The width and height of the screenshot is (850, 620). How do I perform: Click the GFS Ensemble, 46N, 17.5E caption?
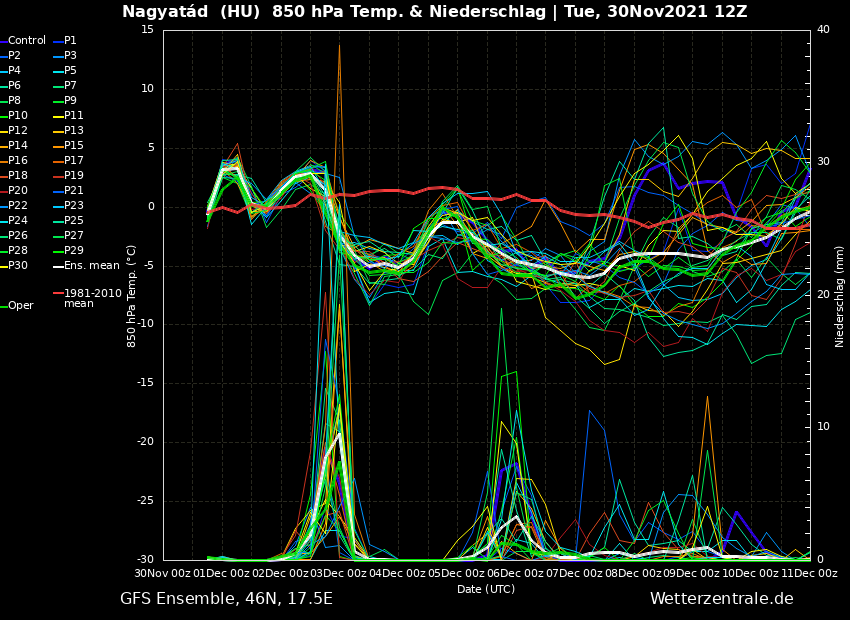pyautogui.click(x=226, y=599)
